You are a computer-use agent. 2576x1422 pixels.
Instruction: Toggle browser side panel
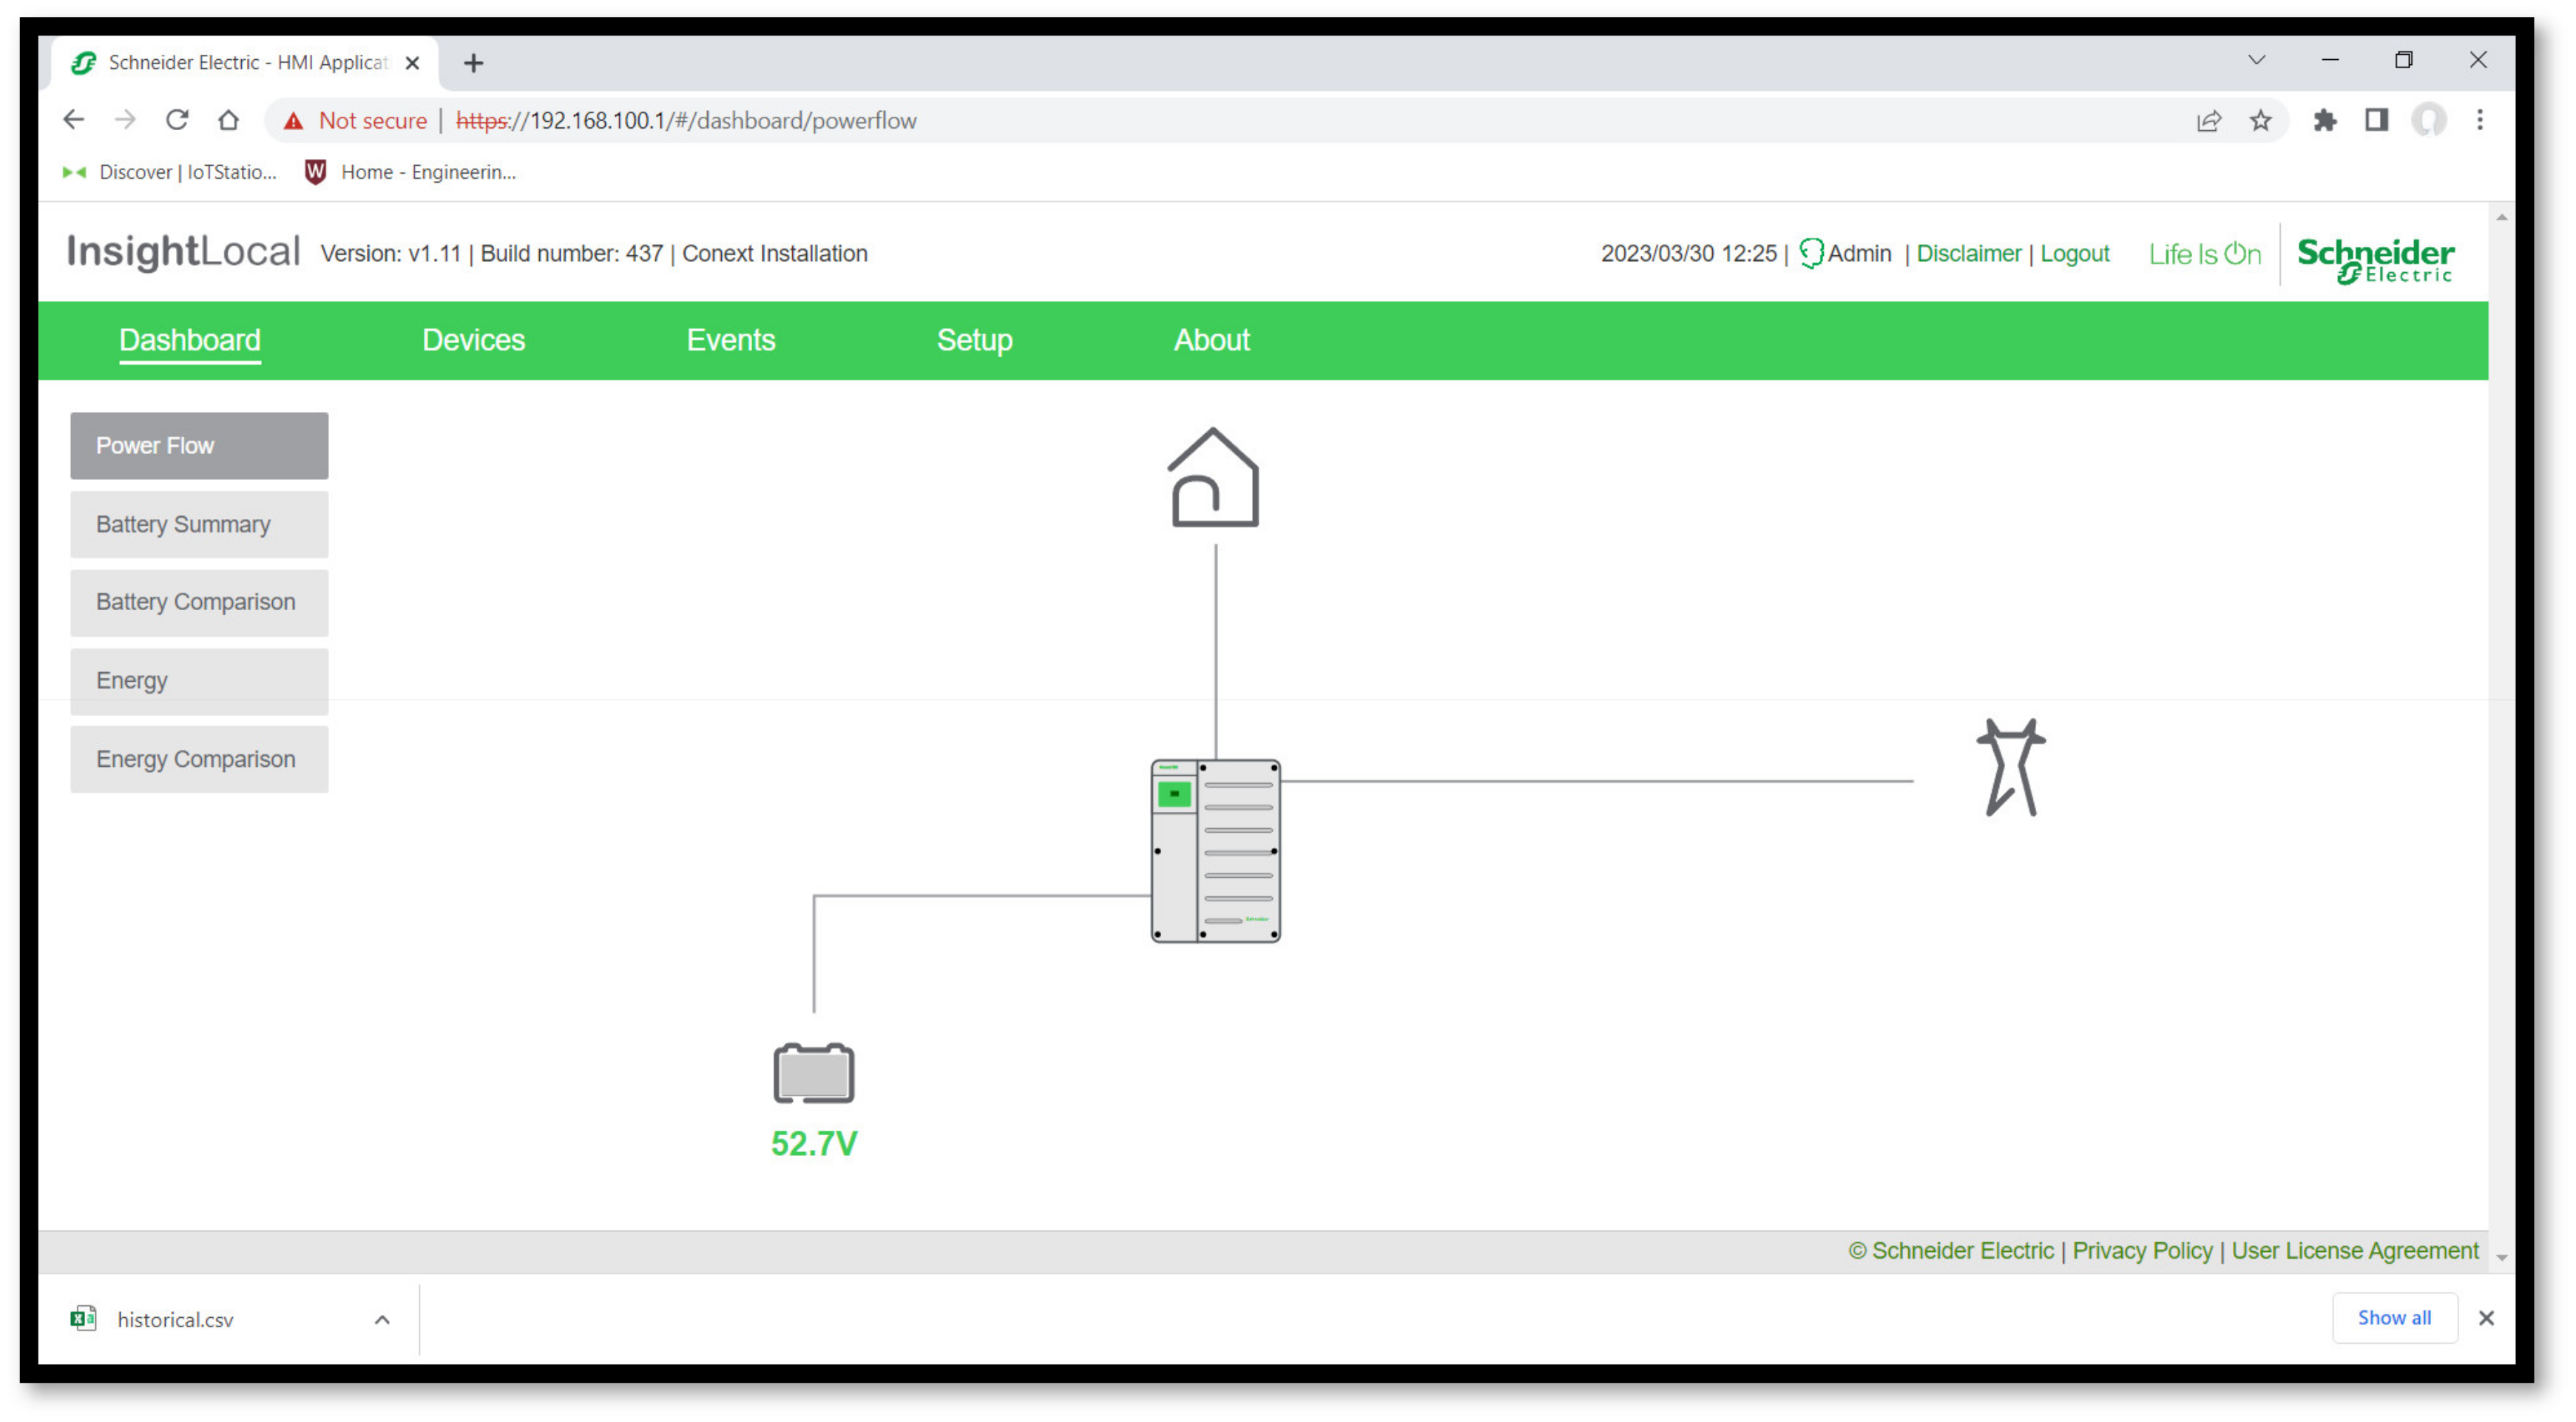(2376, 121)
